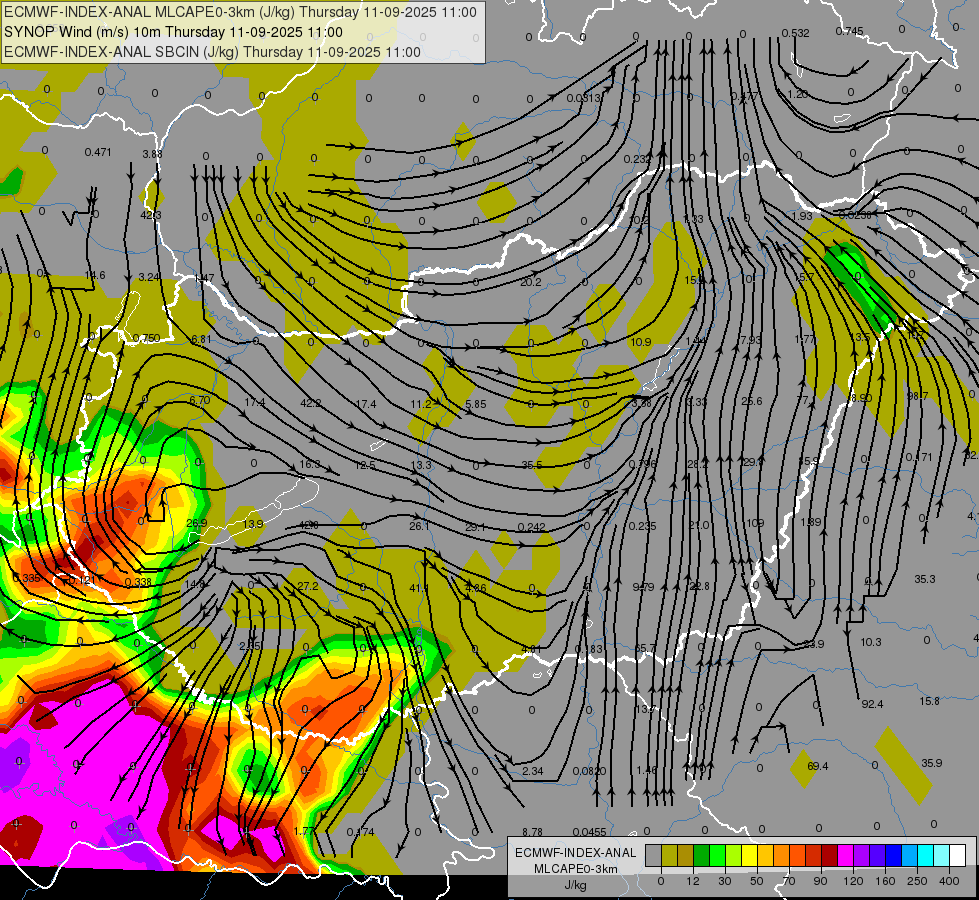
Task: Click the '4.26' value on the map
Action: pos(476,588)
